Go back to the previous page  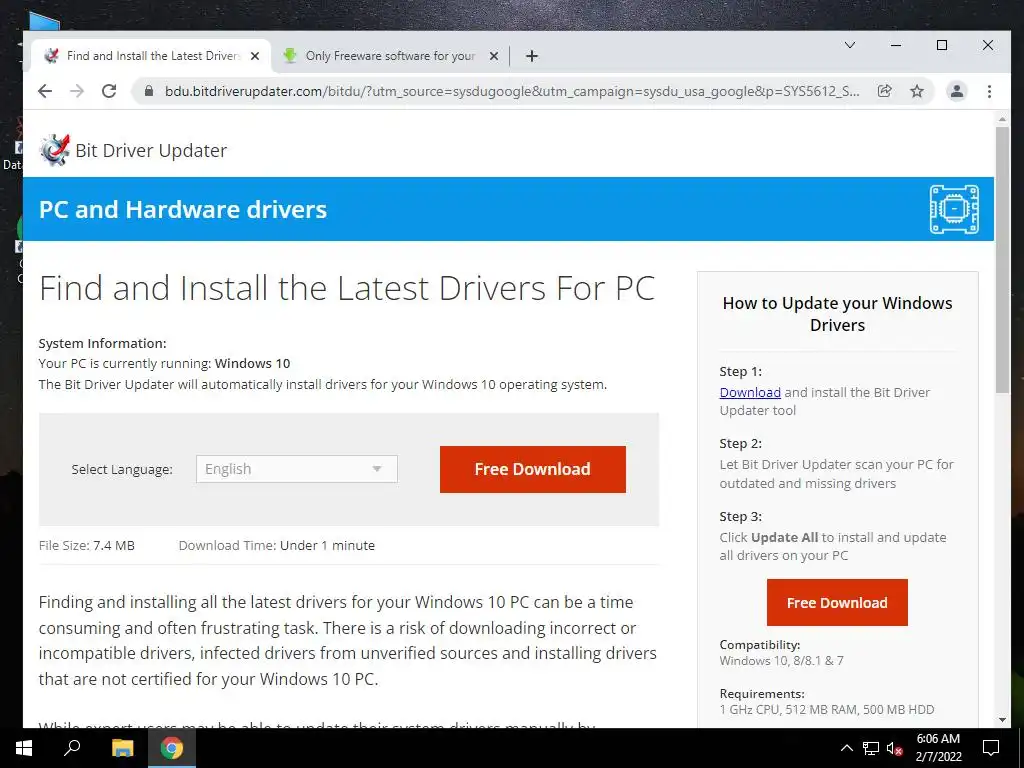pos(44,91)
